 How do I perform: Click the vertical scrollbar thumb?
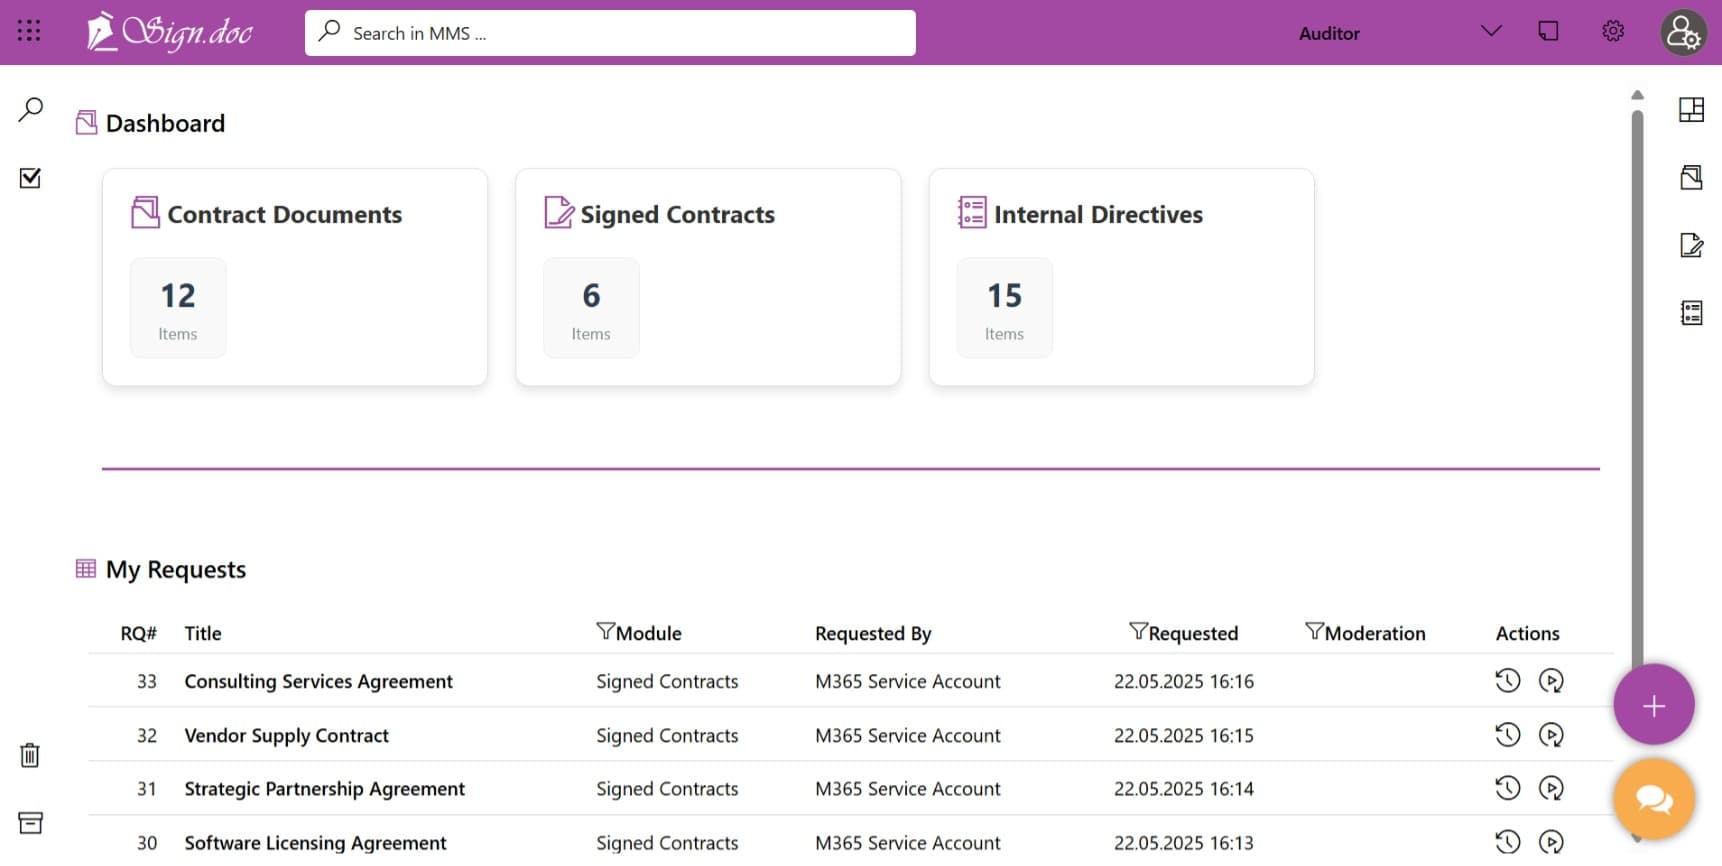pyautogui.click(x=1637, y=390)
